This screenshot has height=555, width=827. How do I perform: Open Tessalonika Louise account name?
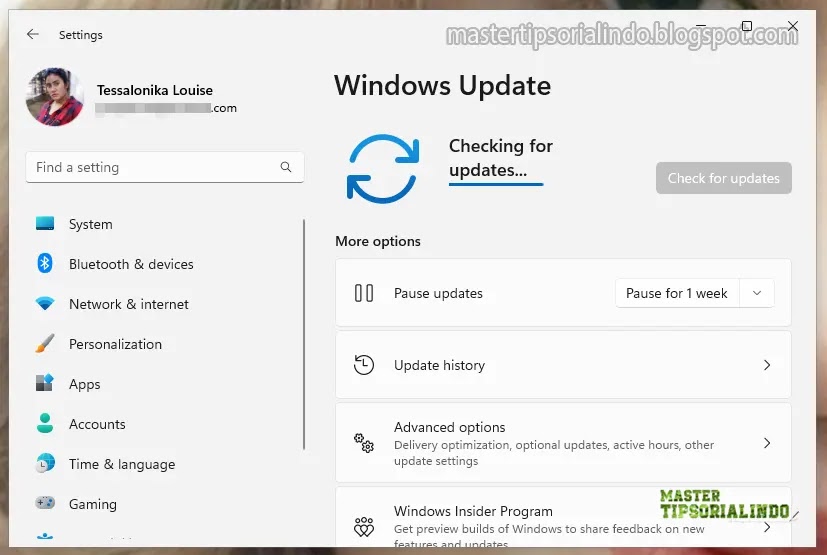pyautogui.click(x=155, y=90)
